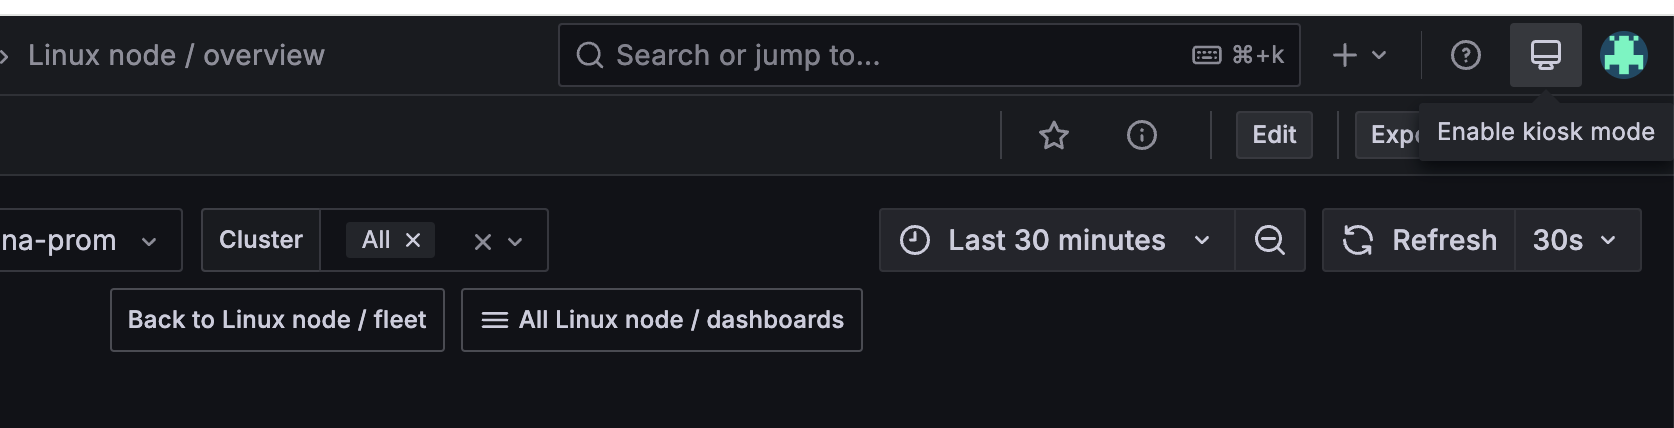1674x428 pixels.
Task: Mark dashboard as favorite with star icon
Action: coord(1054,135)
